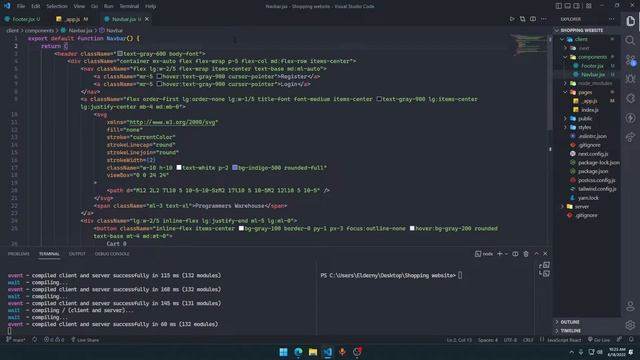Open Run and Debug view

coord(631,79)
